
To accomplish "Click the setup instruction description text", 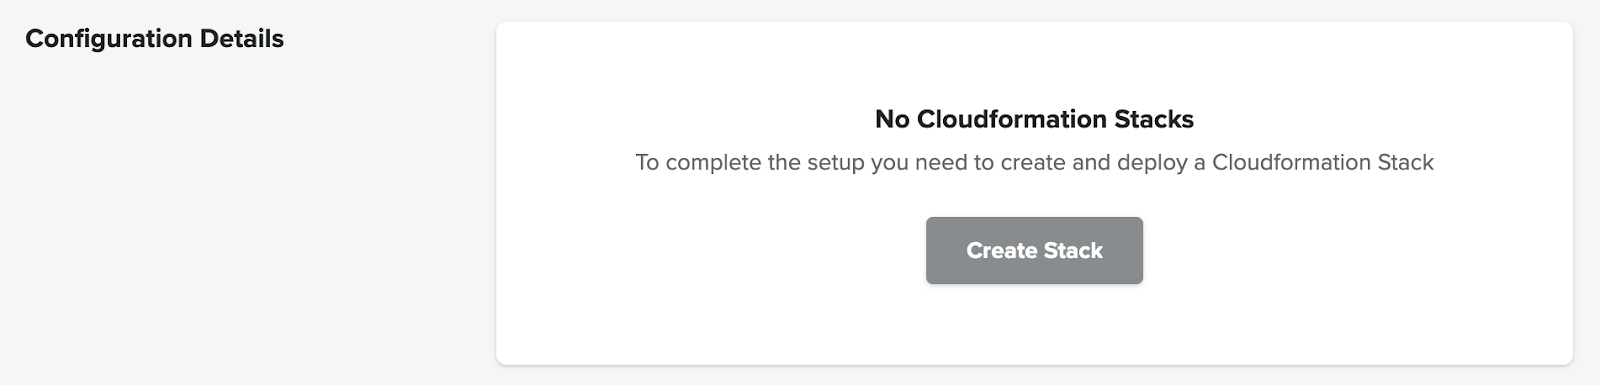I will [x=1034, y=162].
